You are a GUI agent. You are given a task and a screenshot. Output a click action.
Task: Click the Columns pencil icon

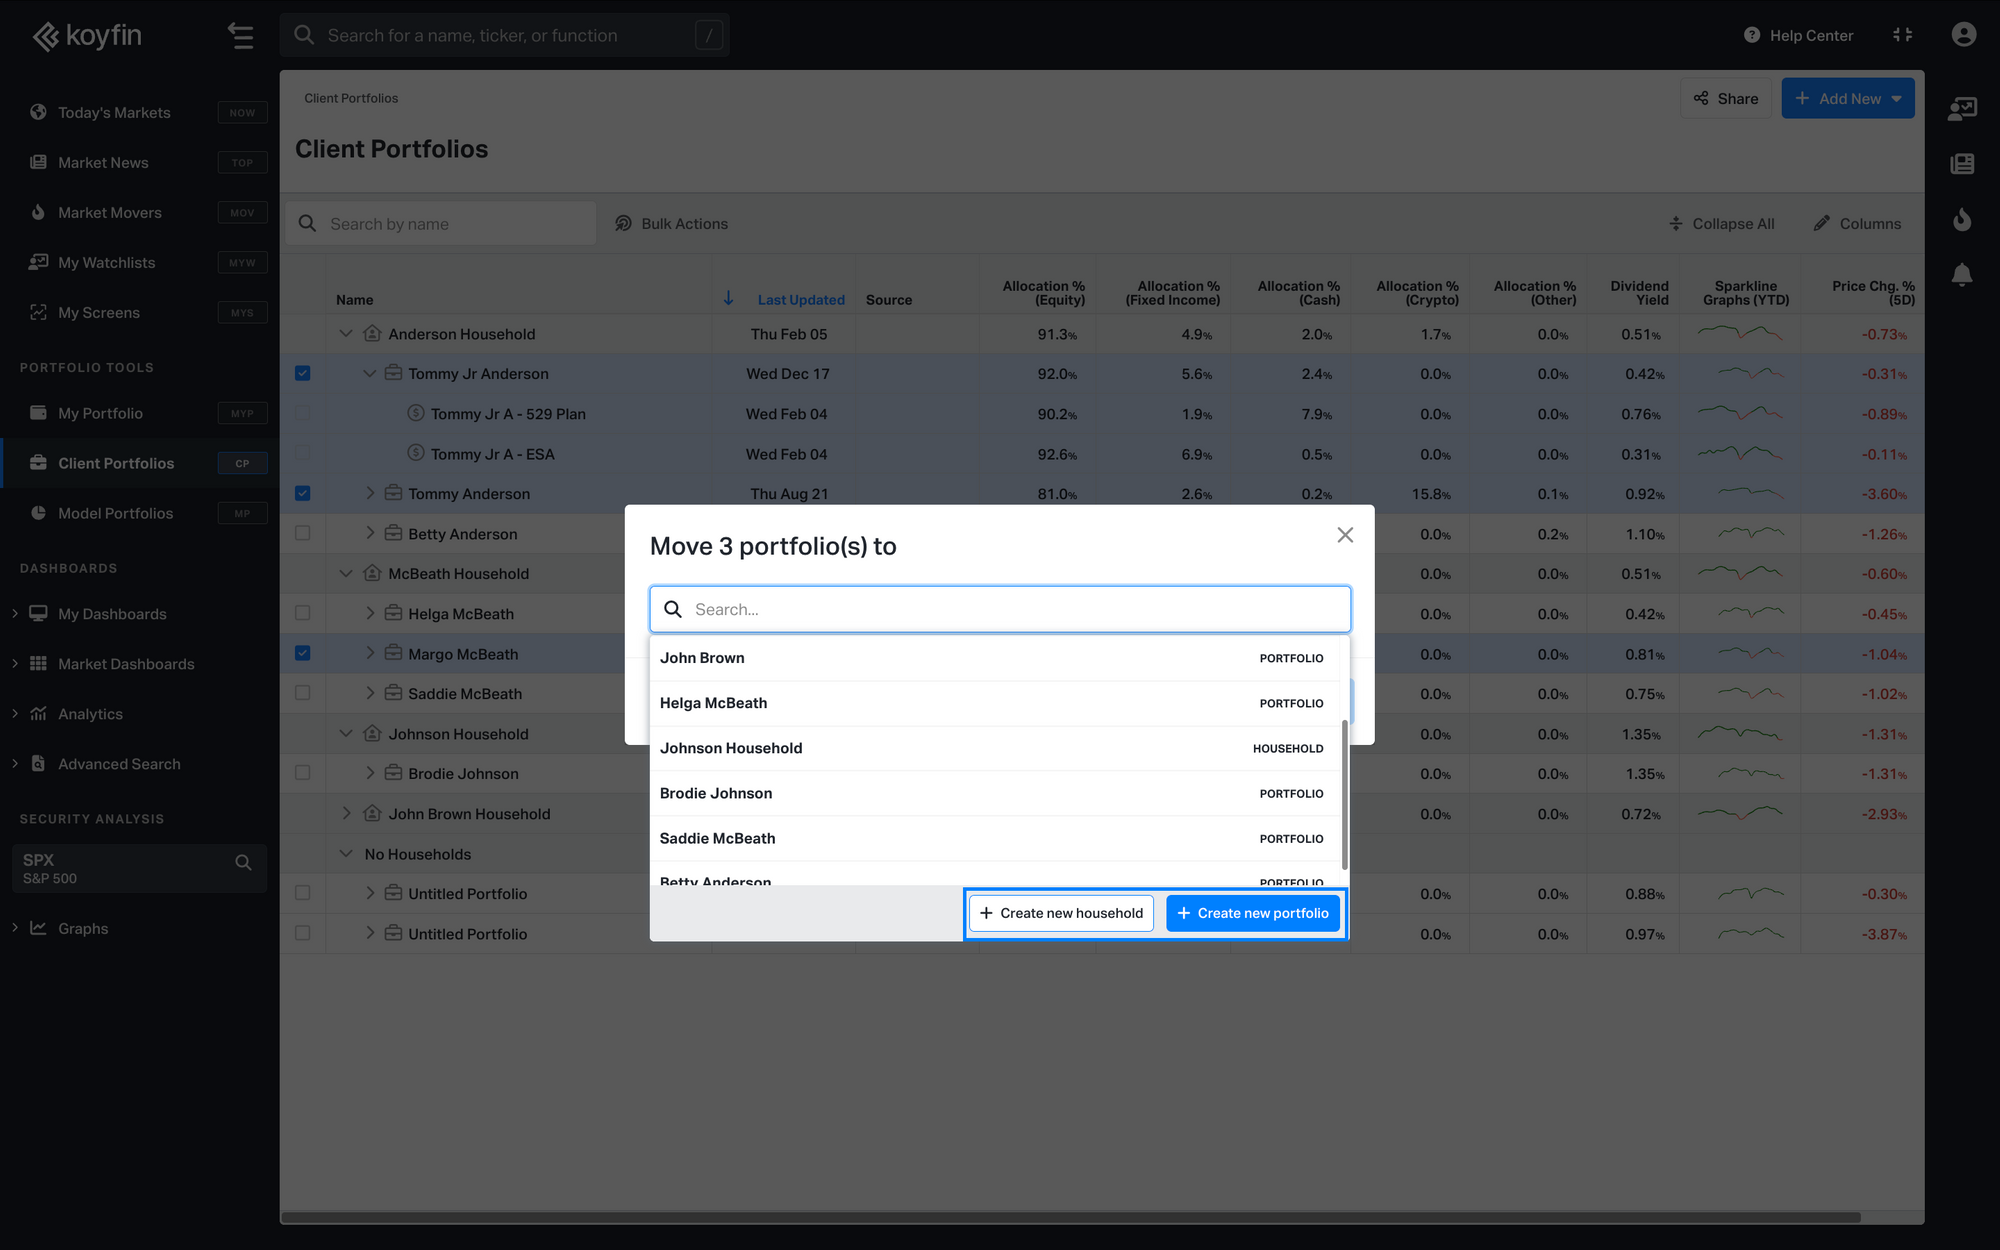[1822, 224]
